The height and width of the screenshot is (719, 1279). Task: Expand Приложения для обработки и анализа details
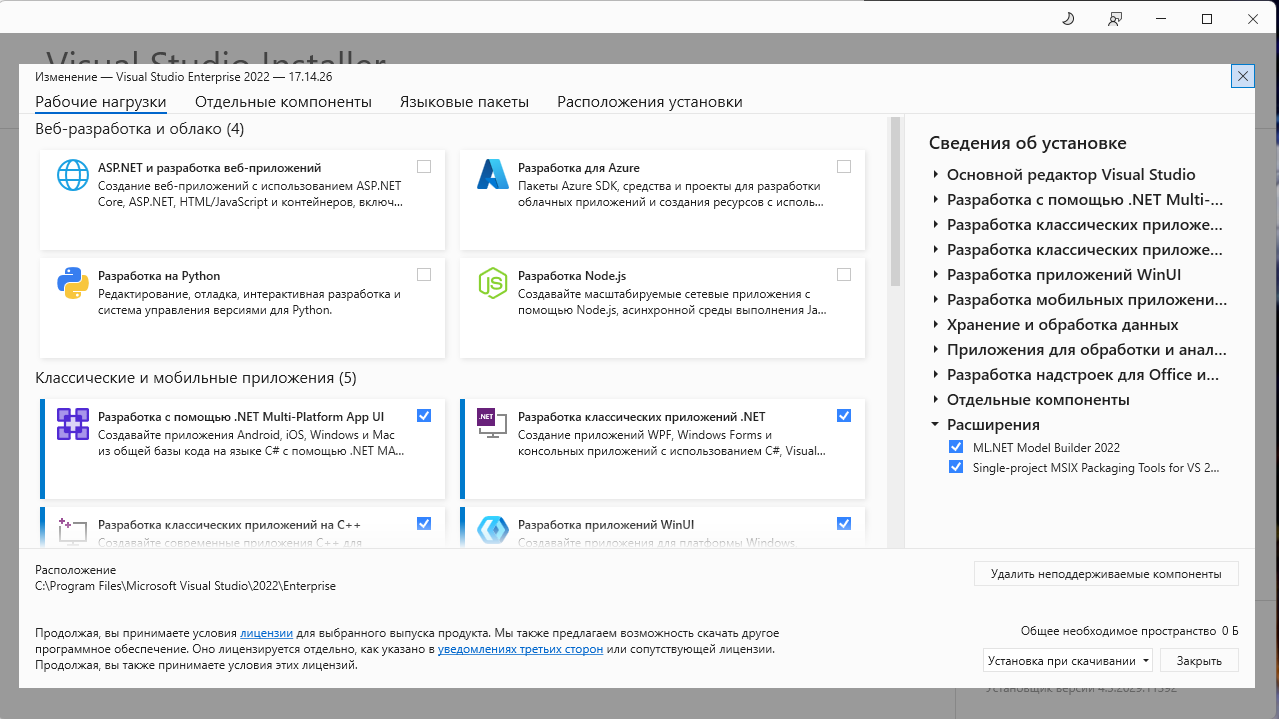click(x=935, y=350)
